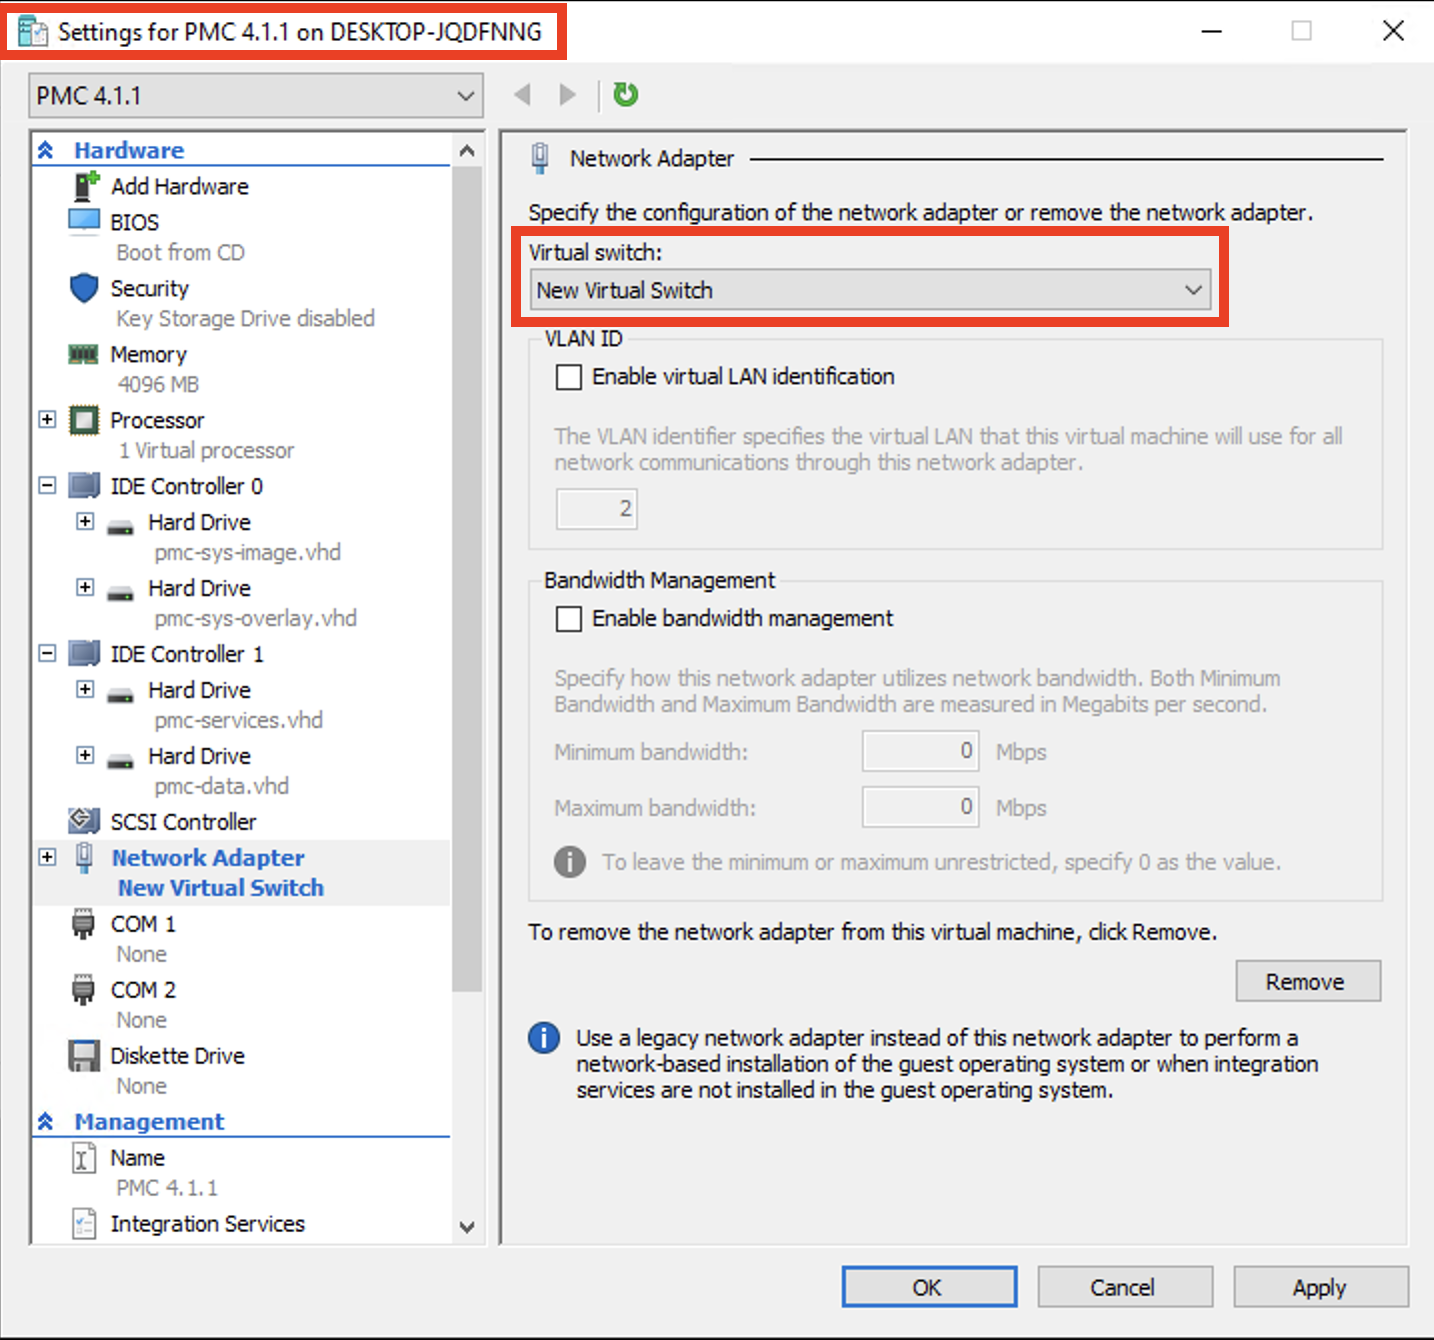Click the Cancel button
Image resolution: width=1434 pixels, height=1340 pixels.
(1125, 1287)
